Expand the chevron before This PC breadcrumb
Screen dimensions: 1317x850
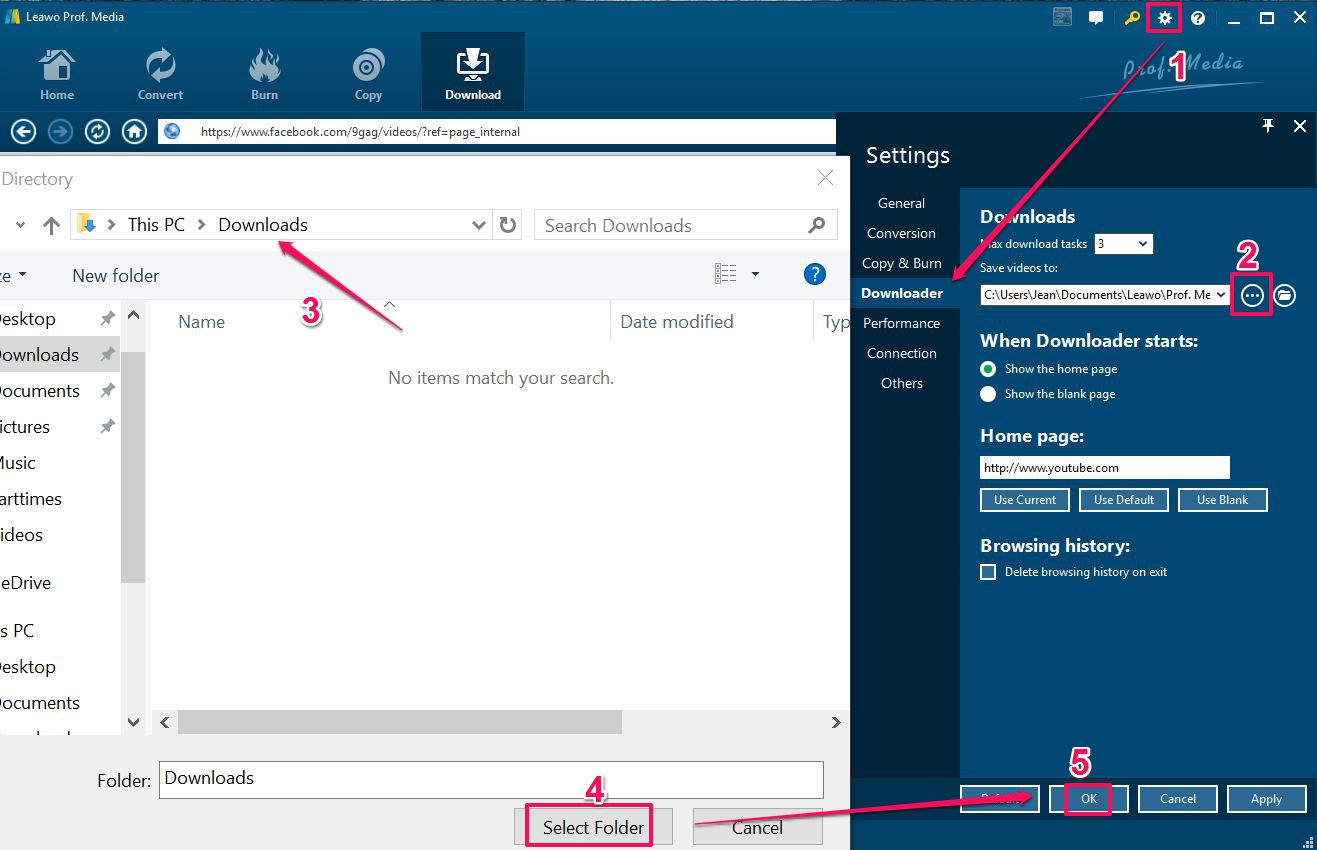(111, 225)
